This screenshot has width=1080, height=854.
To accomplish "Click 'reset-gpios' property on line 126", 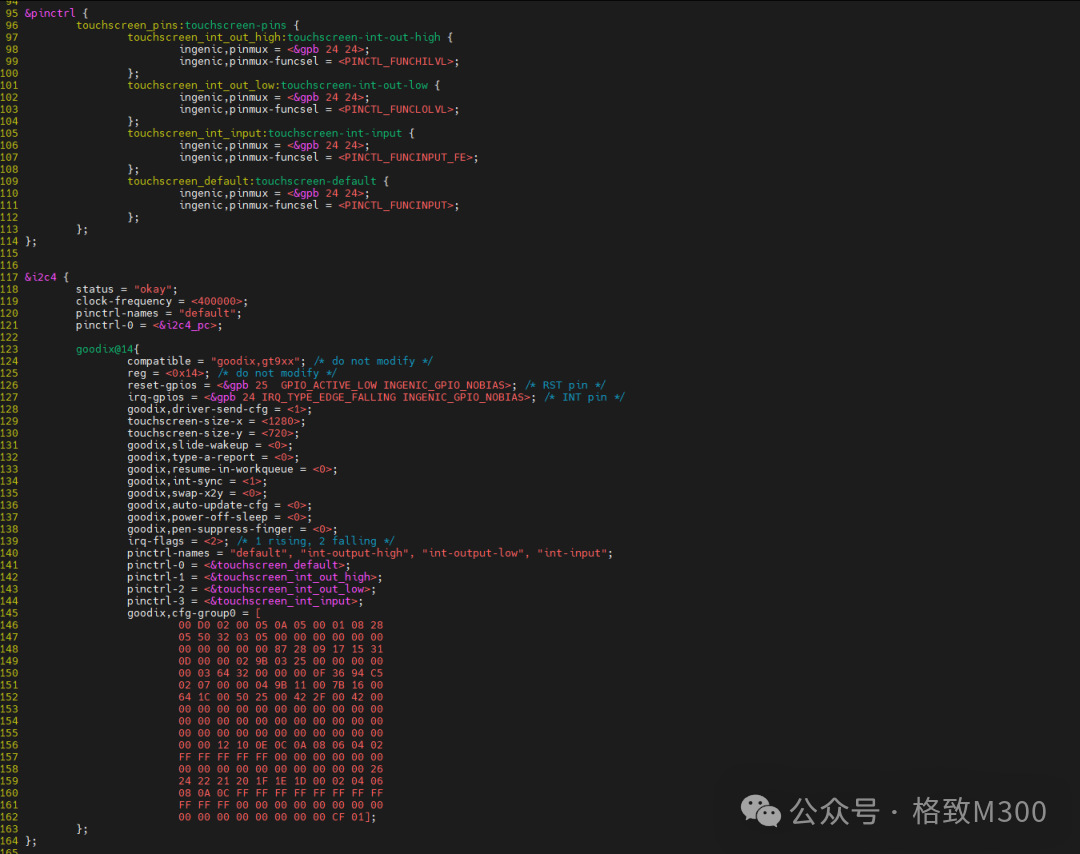I will click(162, 385).
